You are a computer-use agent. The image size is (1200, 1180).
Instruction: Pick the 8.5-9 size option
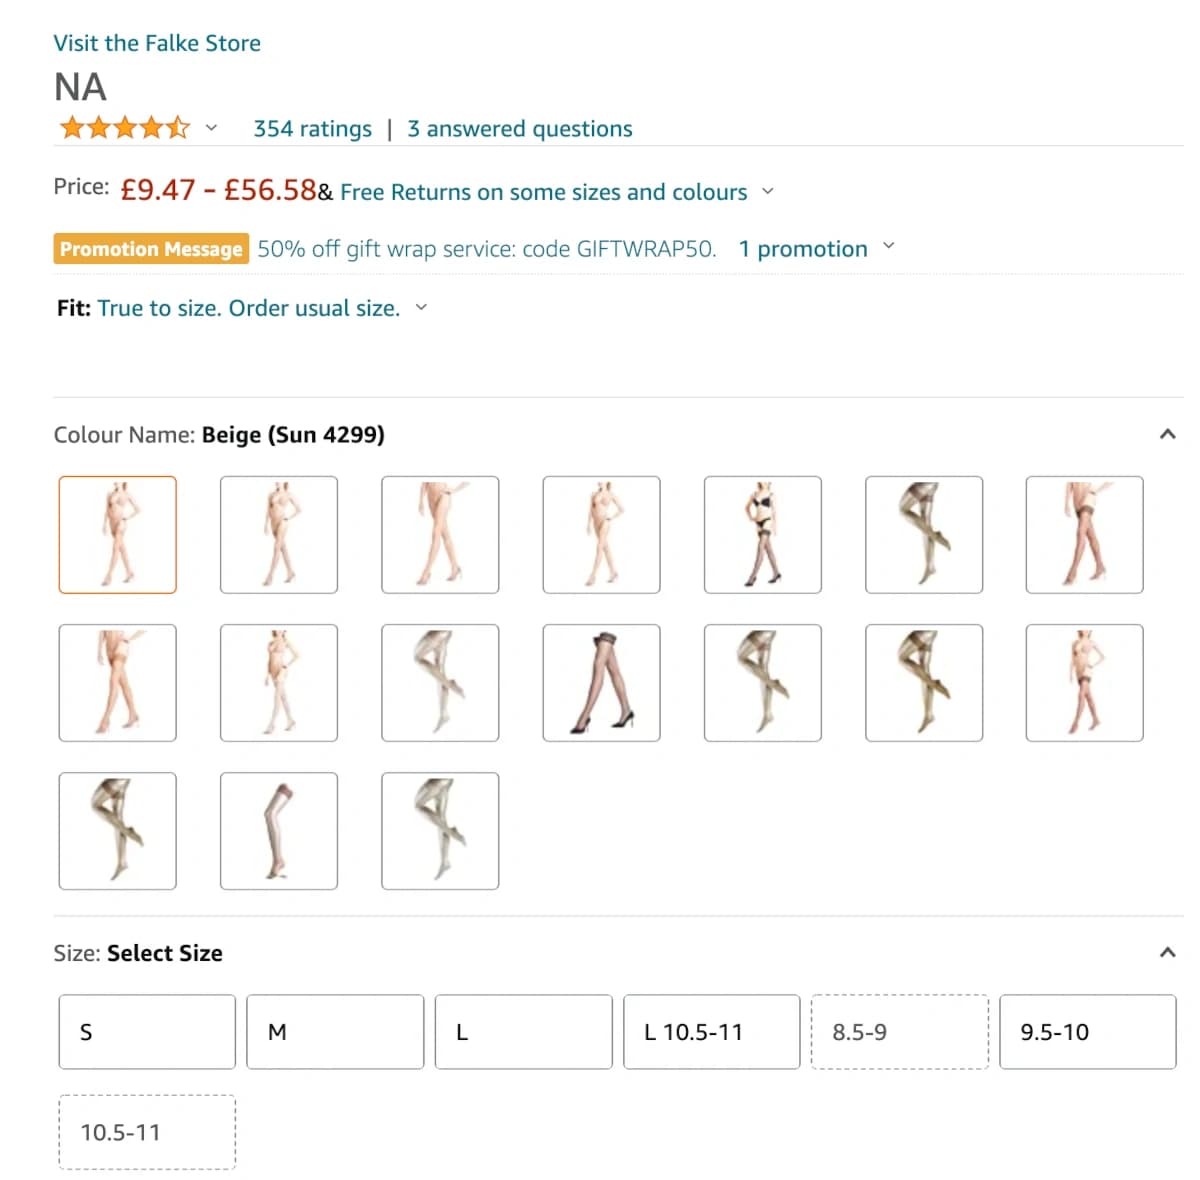(899, 1031)
